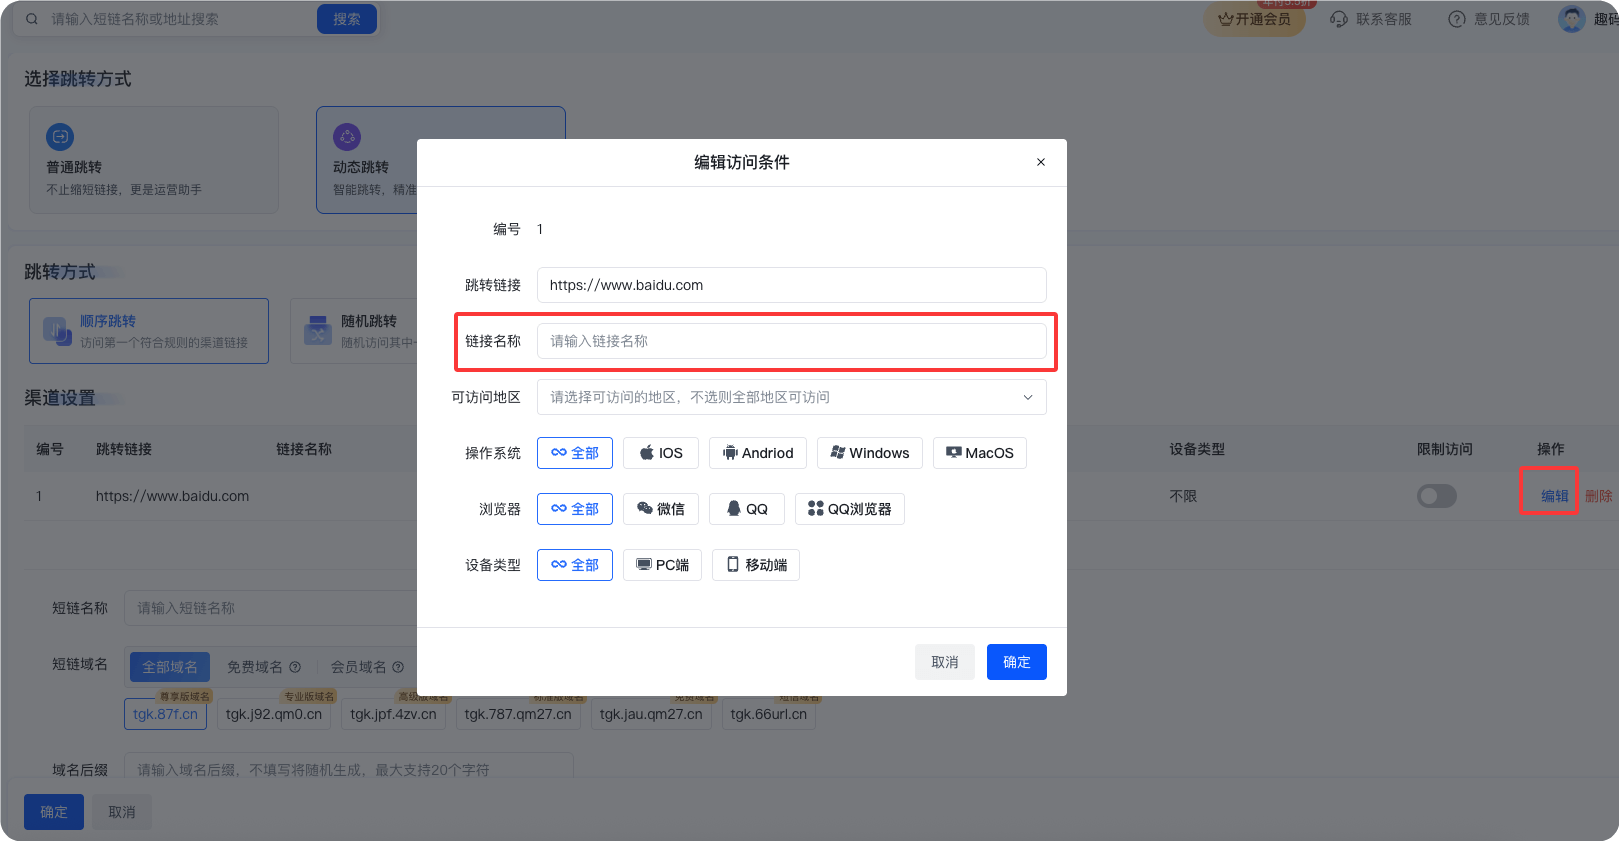This screenshot has height=841, width=1619.
Task: Click 取消 in the dialog
Action: 945,662
